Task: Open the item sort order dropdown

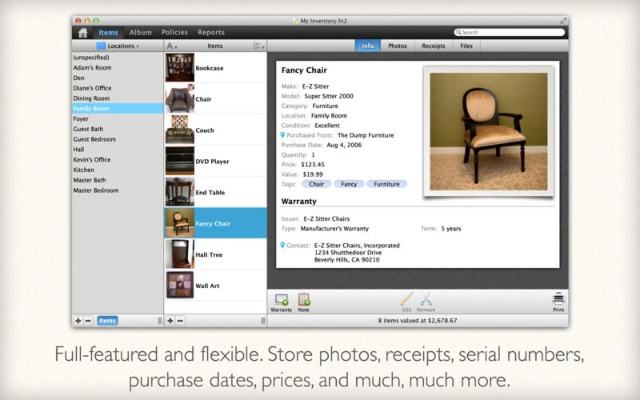Action: [173, 46]
